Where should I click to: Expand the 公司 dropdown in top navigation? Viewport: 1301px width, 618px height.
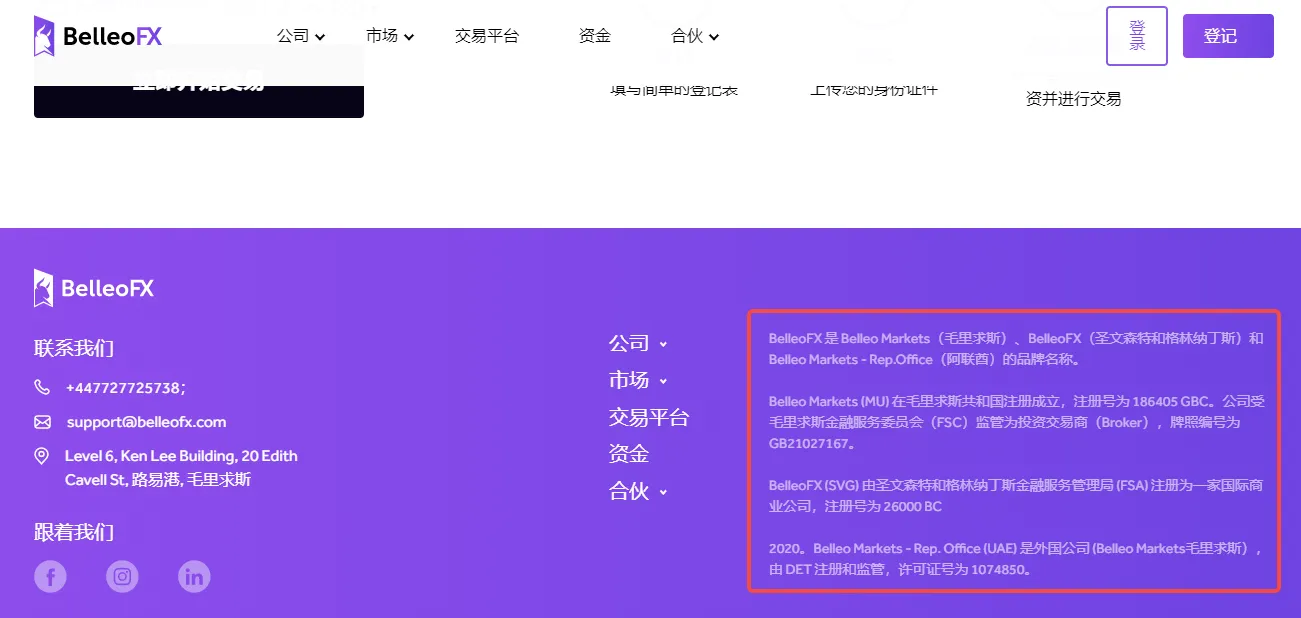click(301, 36)
